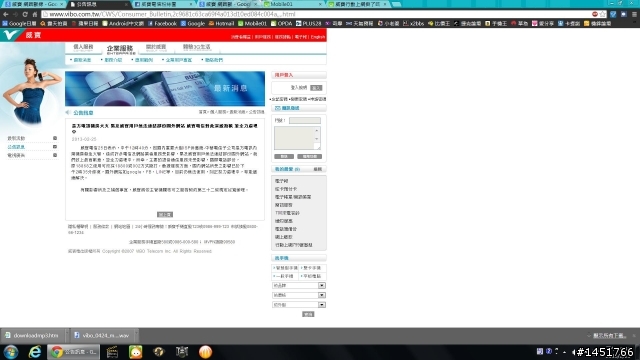
Task: Bookmark this page with the star icon
Action: 603,14
